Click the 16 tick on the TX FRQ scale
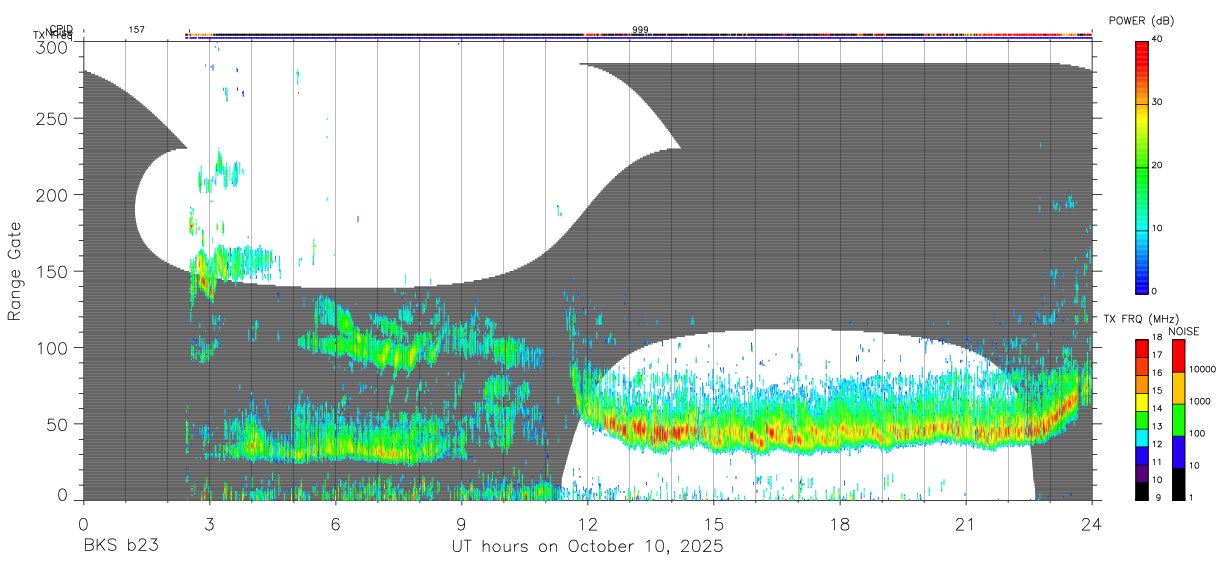This screenshot has height=567, width=1228. click(1158, 373)
